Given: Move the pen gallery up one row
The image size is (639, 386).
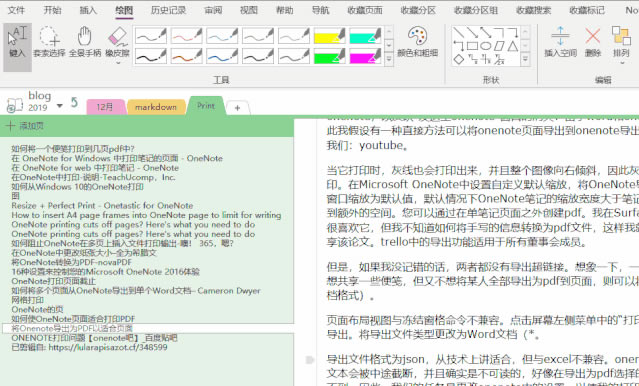Looking at the screenshot, I should click(389, 32).
